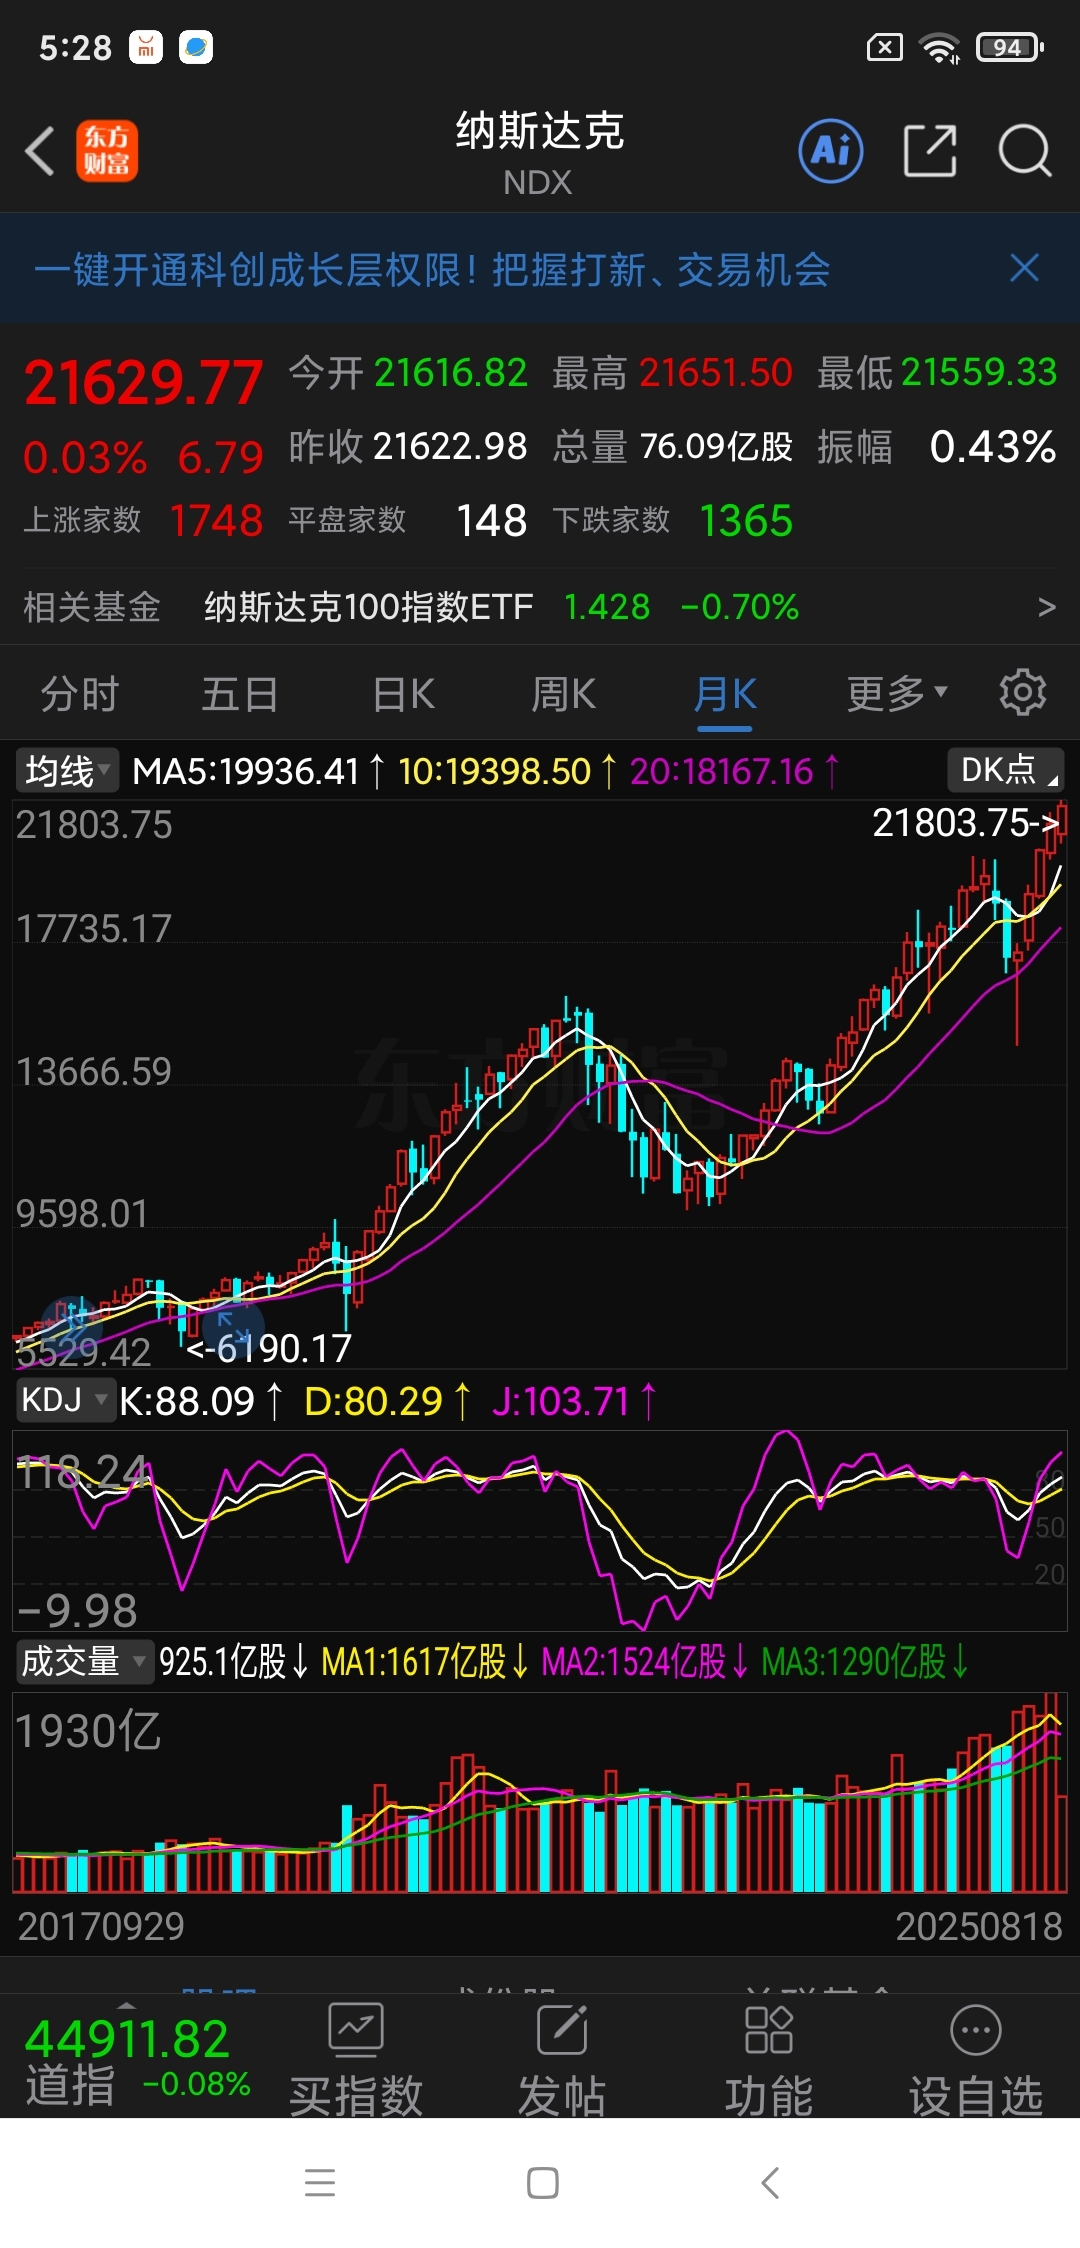Image resolution: width=1080 pixels, height=2248 pixels.
Task: Tap the 最高 21651.50 value
Action: click(x=715, y=373)
